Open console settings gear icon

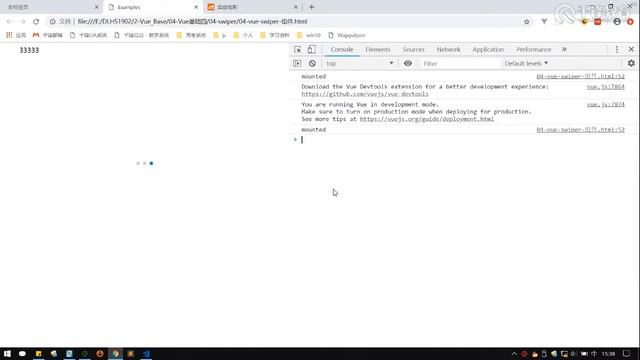click(631, 63)
